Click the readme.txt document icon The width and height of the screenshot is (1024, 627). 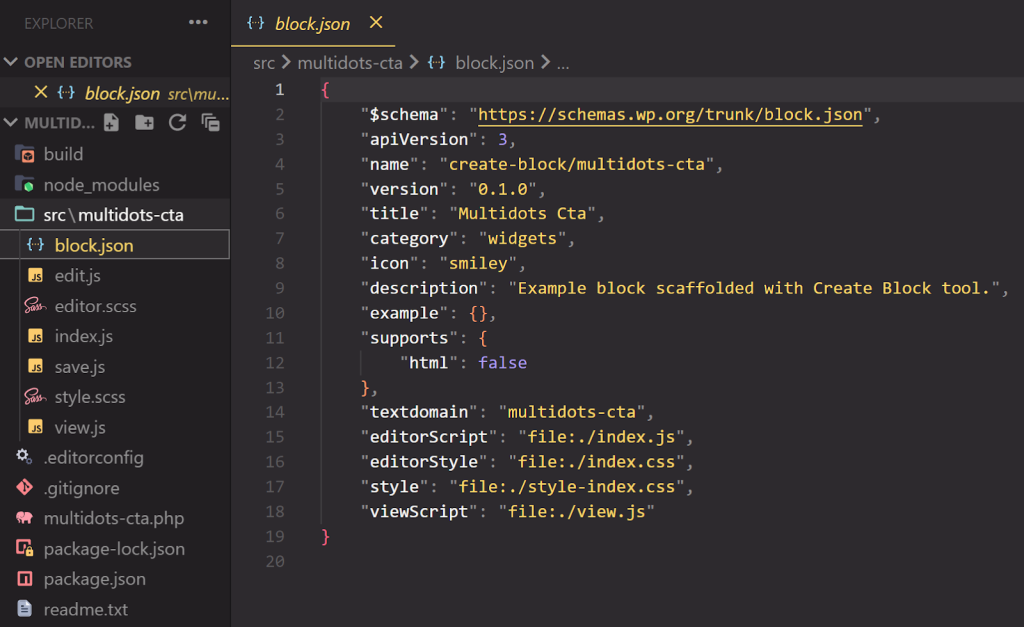coord(24,609)
